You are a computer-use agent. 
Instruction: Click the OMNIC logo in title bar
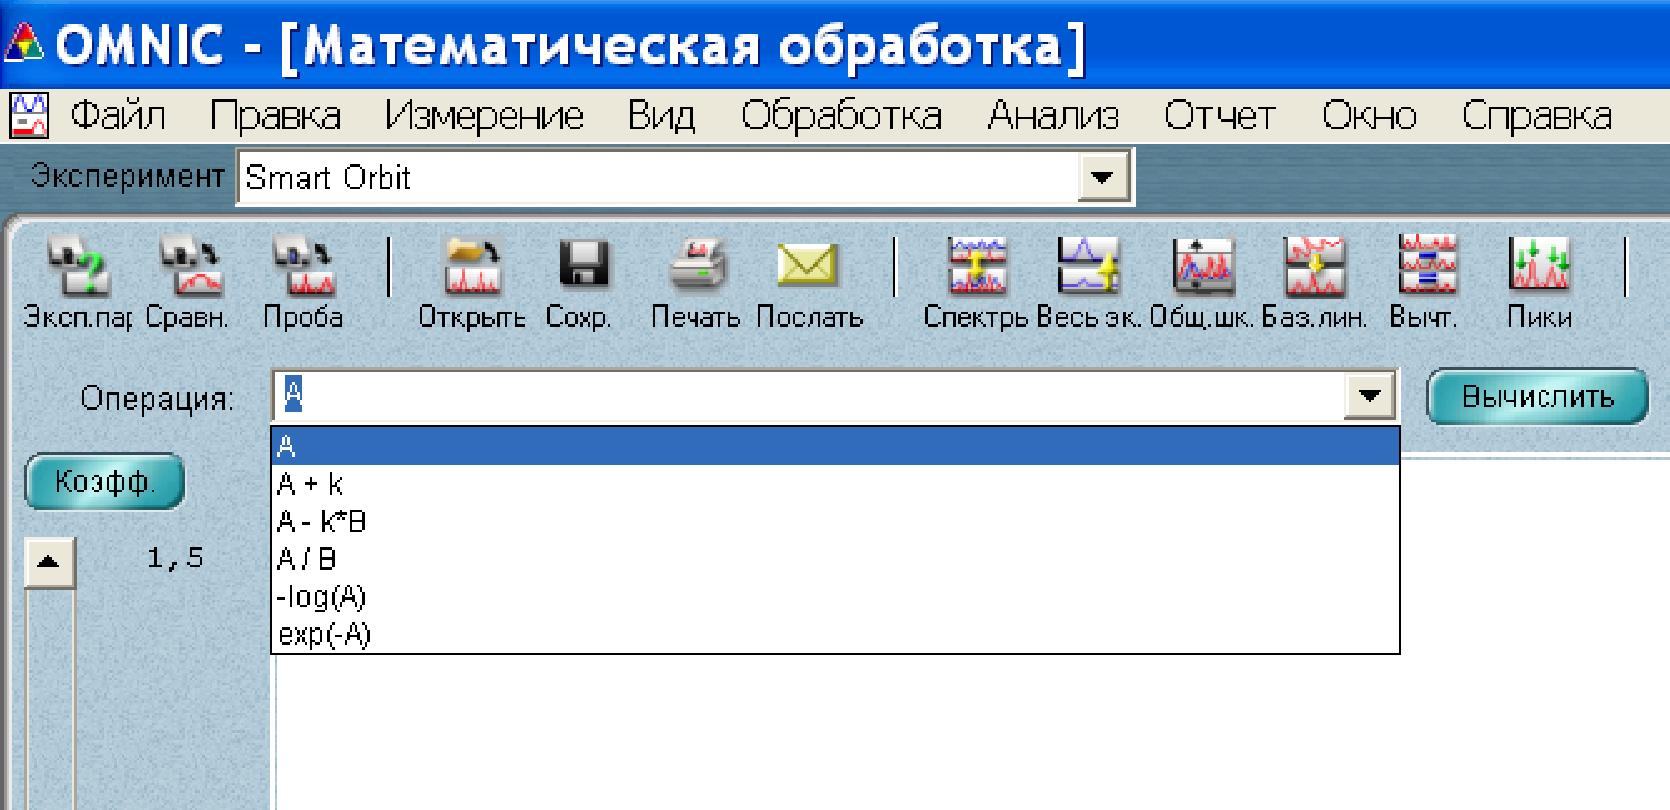[22, 46]
